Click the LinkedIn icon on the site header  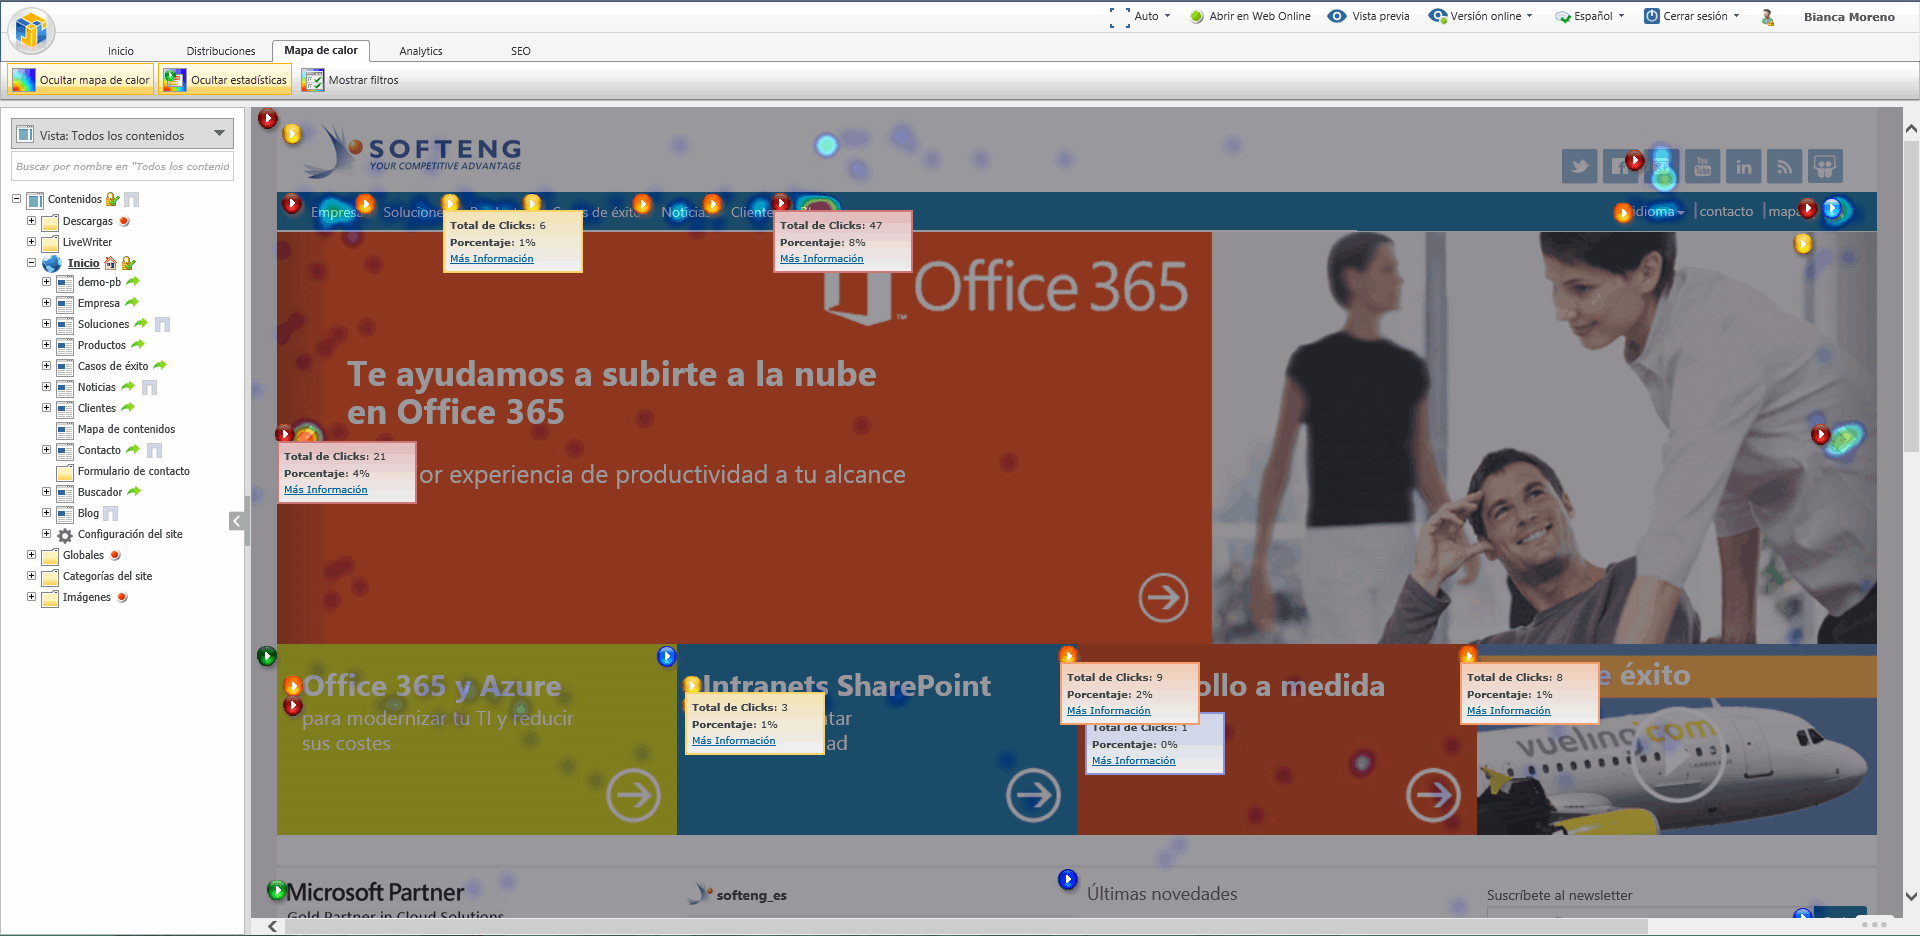pyautogui.click(x=1743, y=167)
